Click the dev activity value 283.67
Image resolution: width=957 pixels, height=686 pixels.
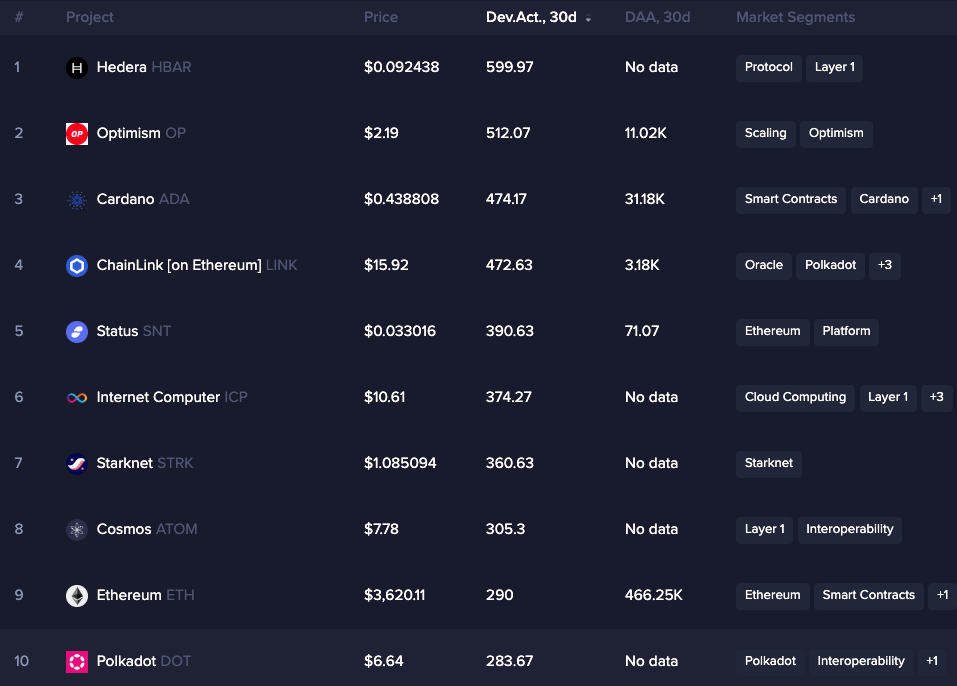point(510,661)
